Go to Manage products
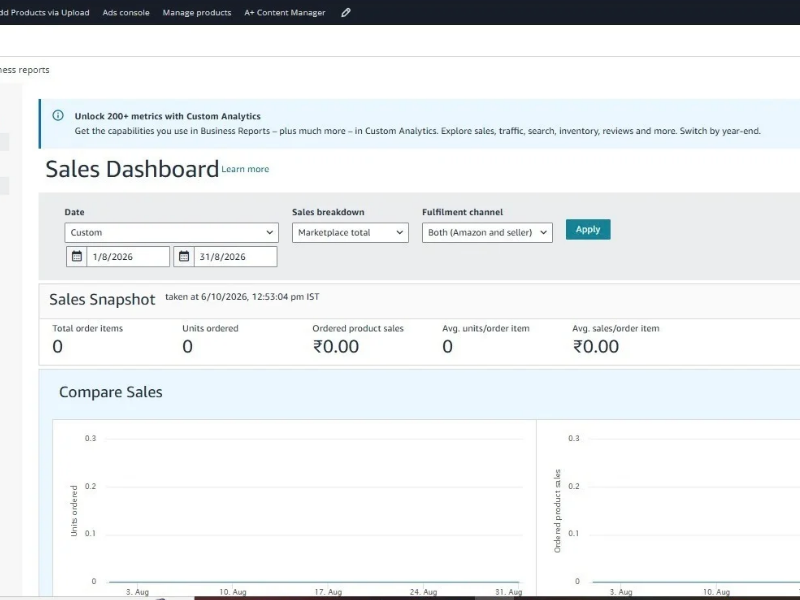Viewport: 800px width, 600px height. coord(197,13)
